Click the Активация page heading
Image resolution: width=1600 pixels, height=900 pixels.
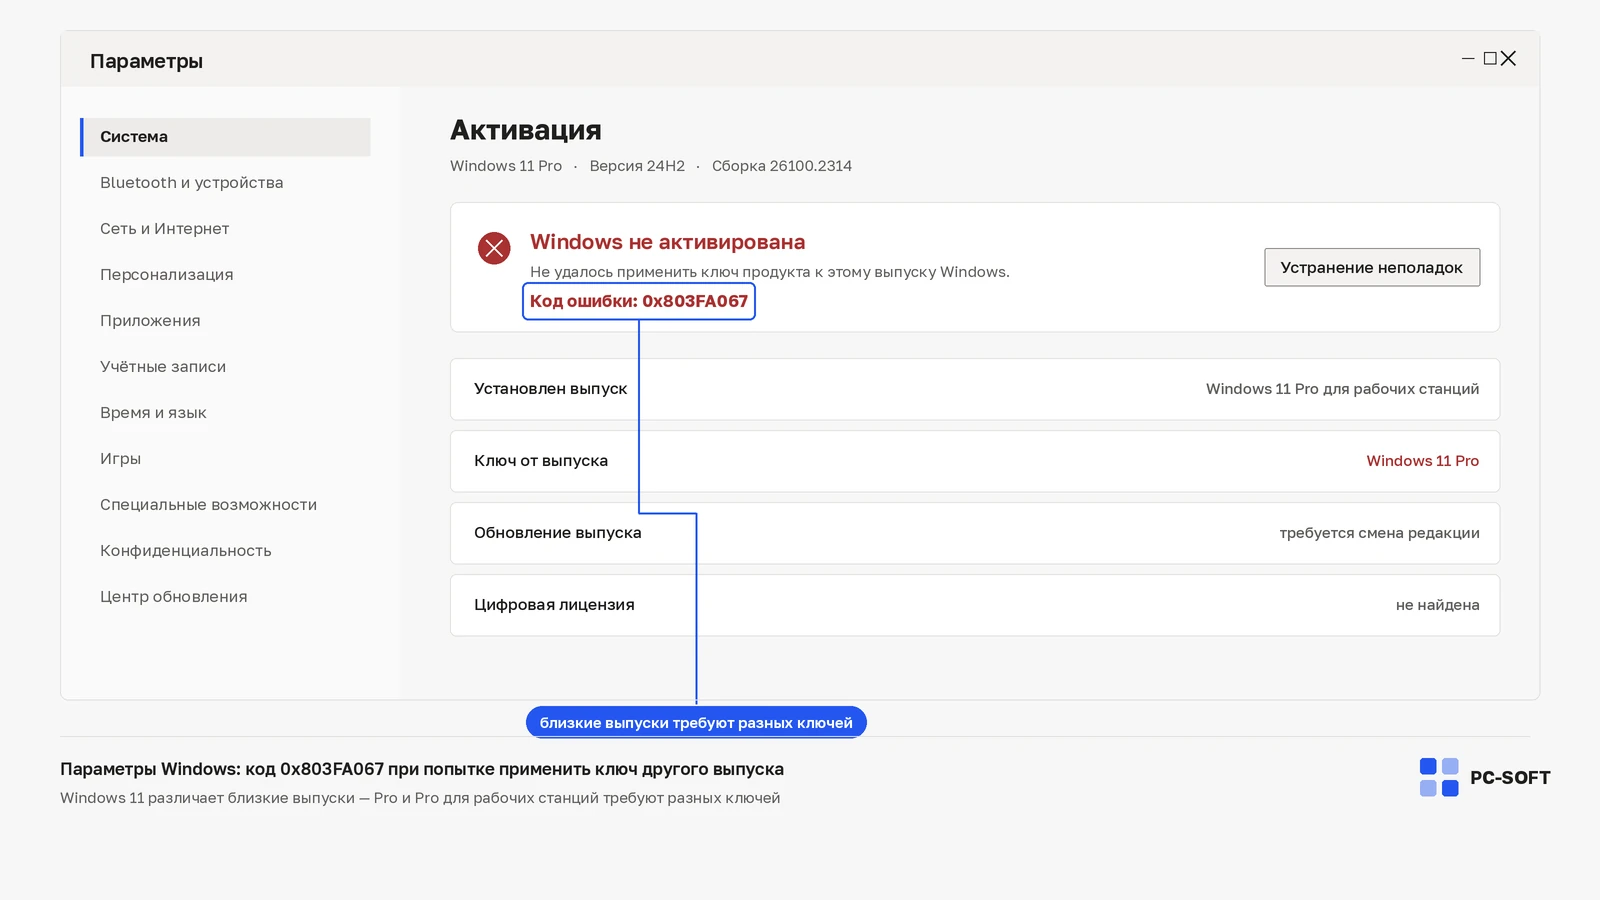click(x=526, y=130)
